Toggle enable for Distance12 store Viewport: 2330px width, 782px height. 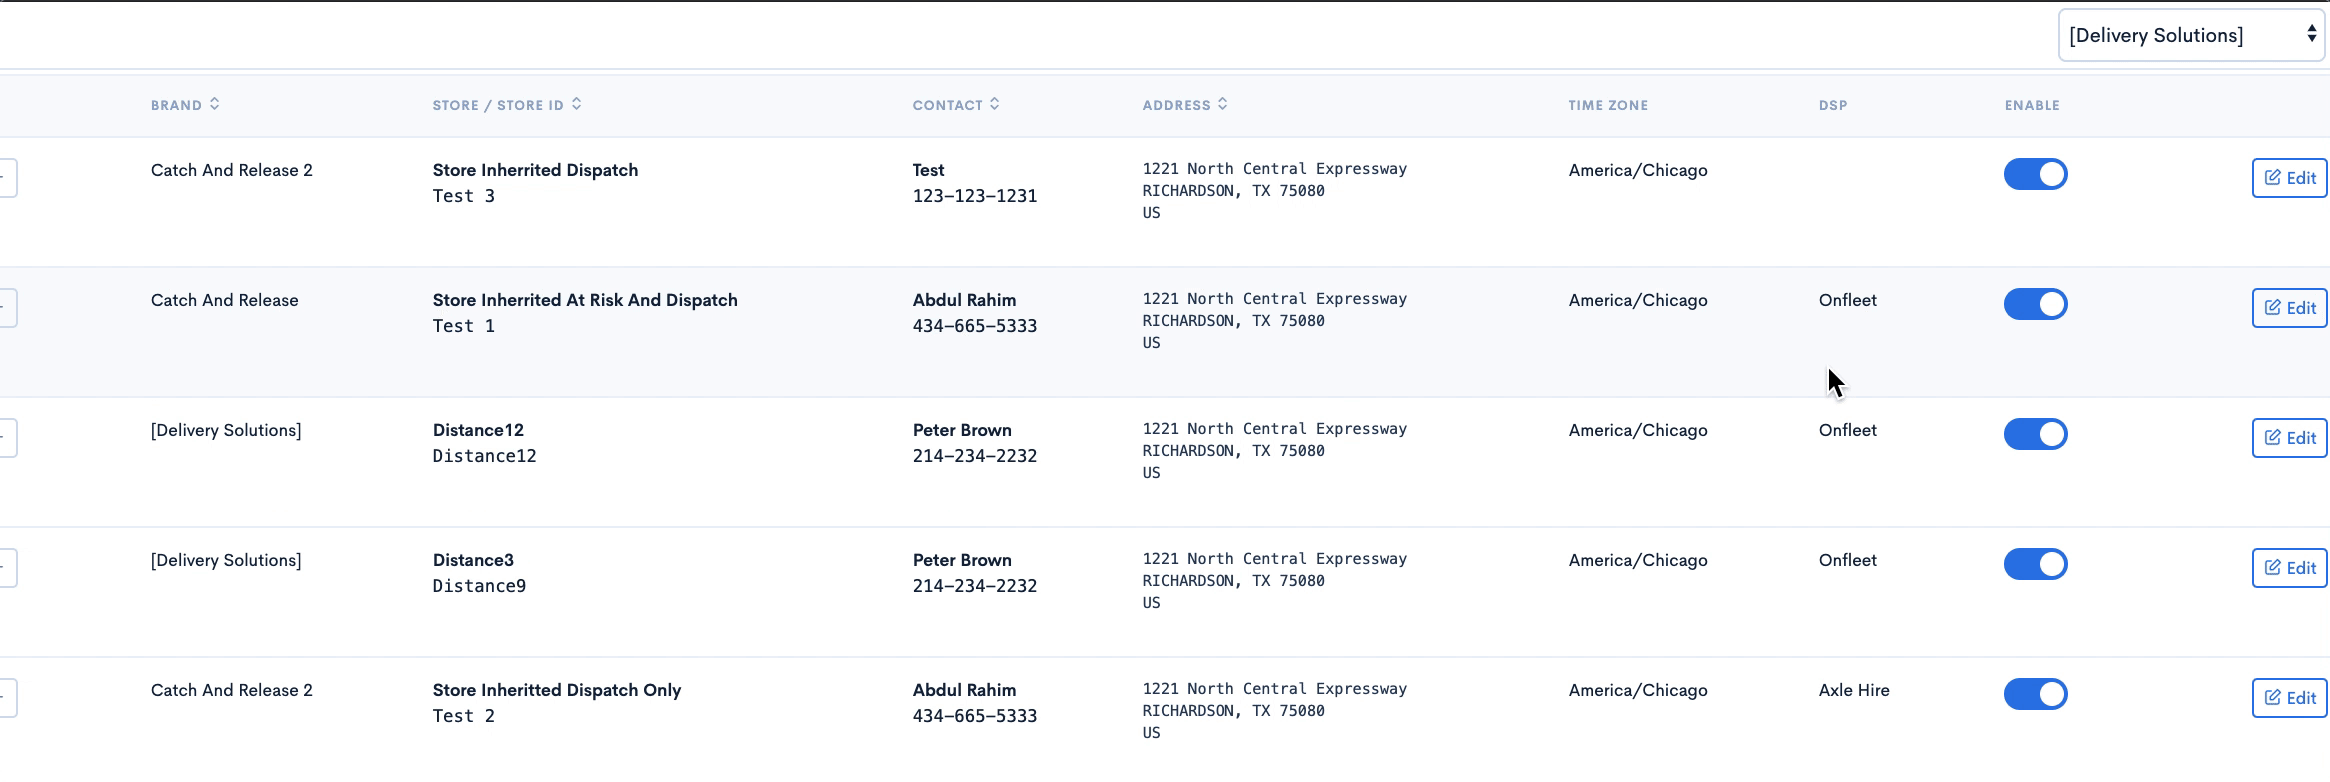coord(2035,434)
